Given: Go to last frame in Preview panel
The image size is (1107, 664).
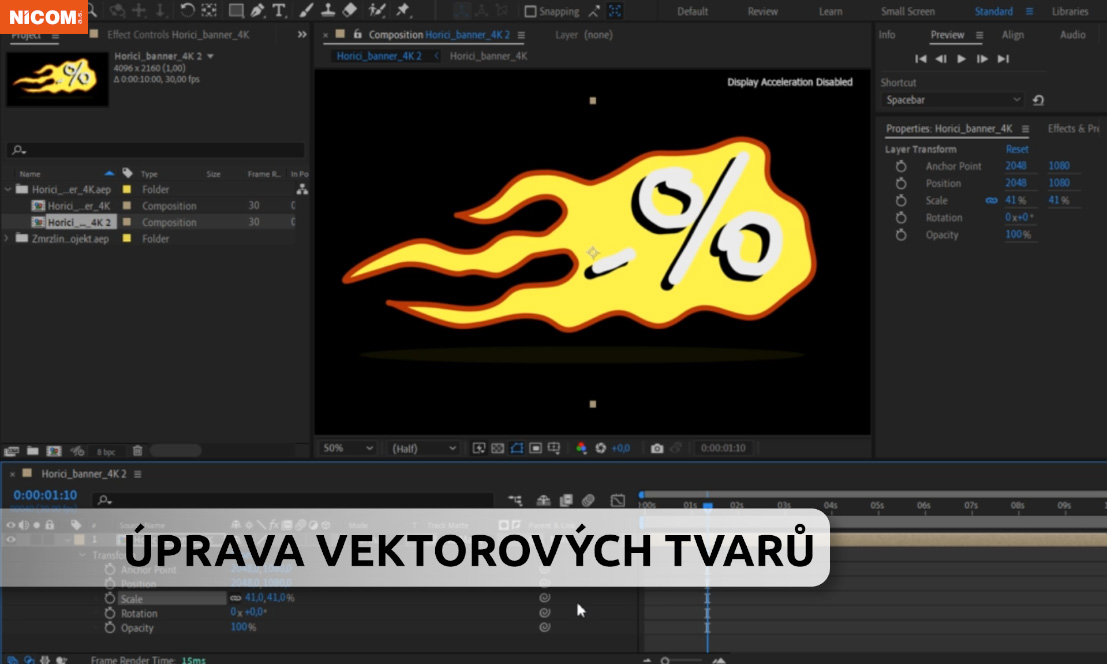Looking at the screenshot, I should (1003, 59).
